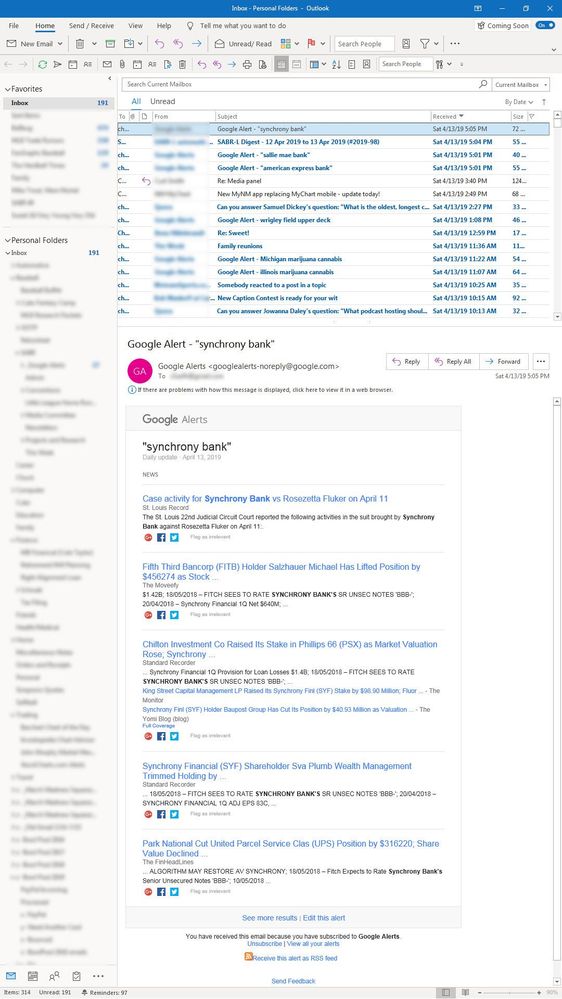The width and height of the screenshot is (562, 999).
Task: Click the Unsubscribe link
Action: coord(264,943)
